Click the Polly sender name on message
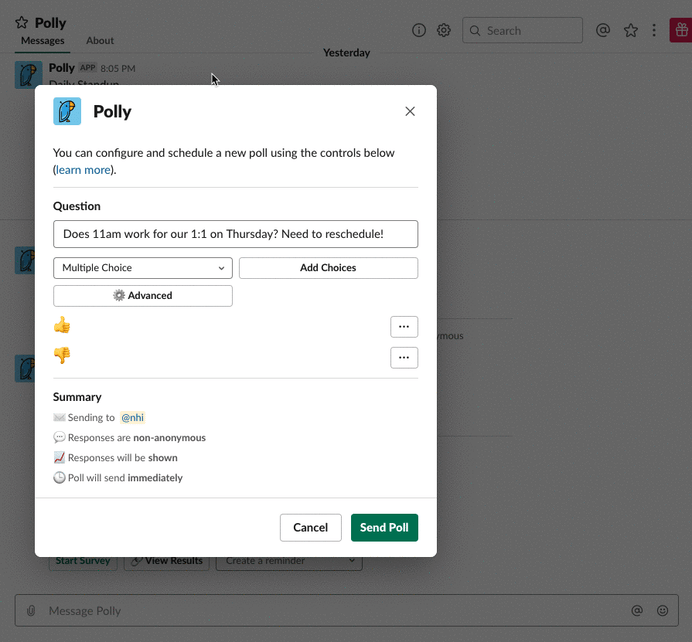This screenshot has height=642, width=692. pos(62,68)
